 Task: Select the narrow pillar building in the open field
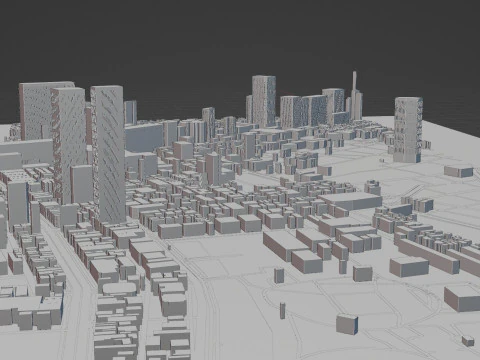click(283, 311)
